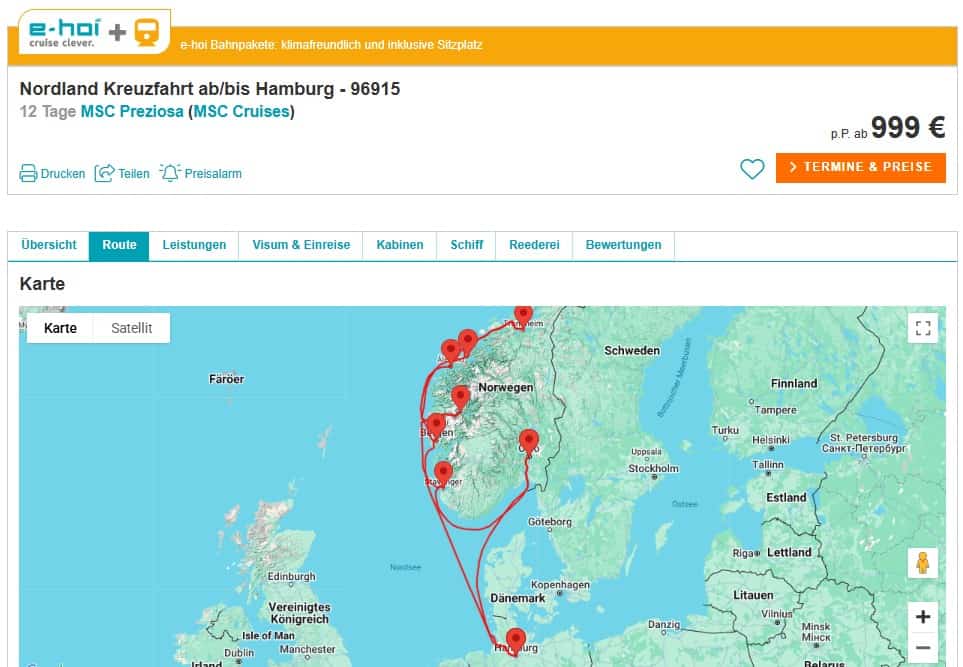This screenshot has width=963, height=667.
Task: Add cruise to favorites with heart icon
Action: (752, 169)
